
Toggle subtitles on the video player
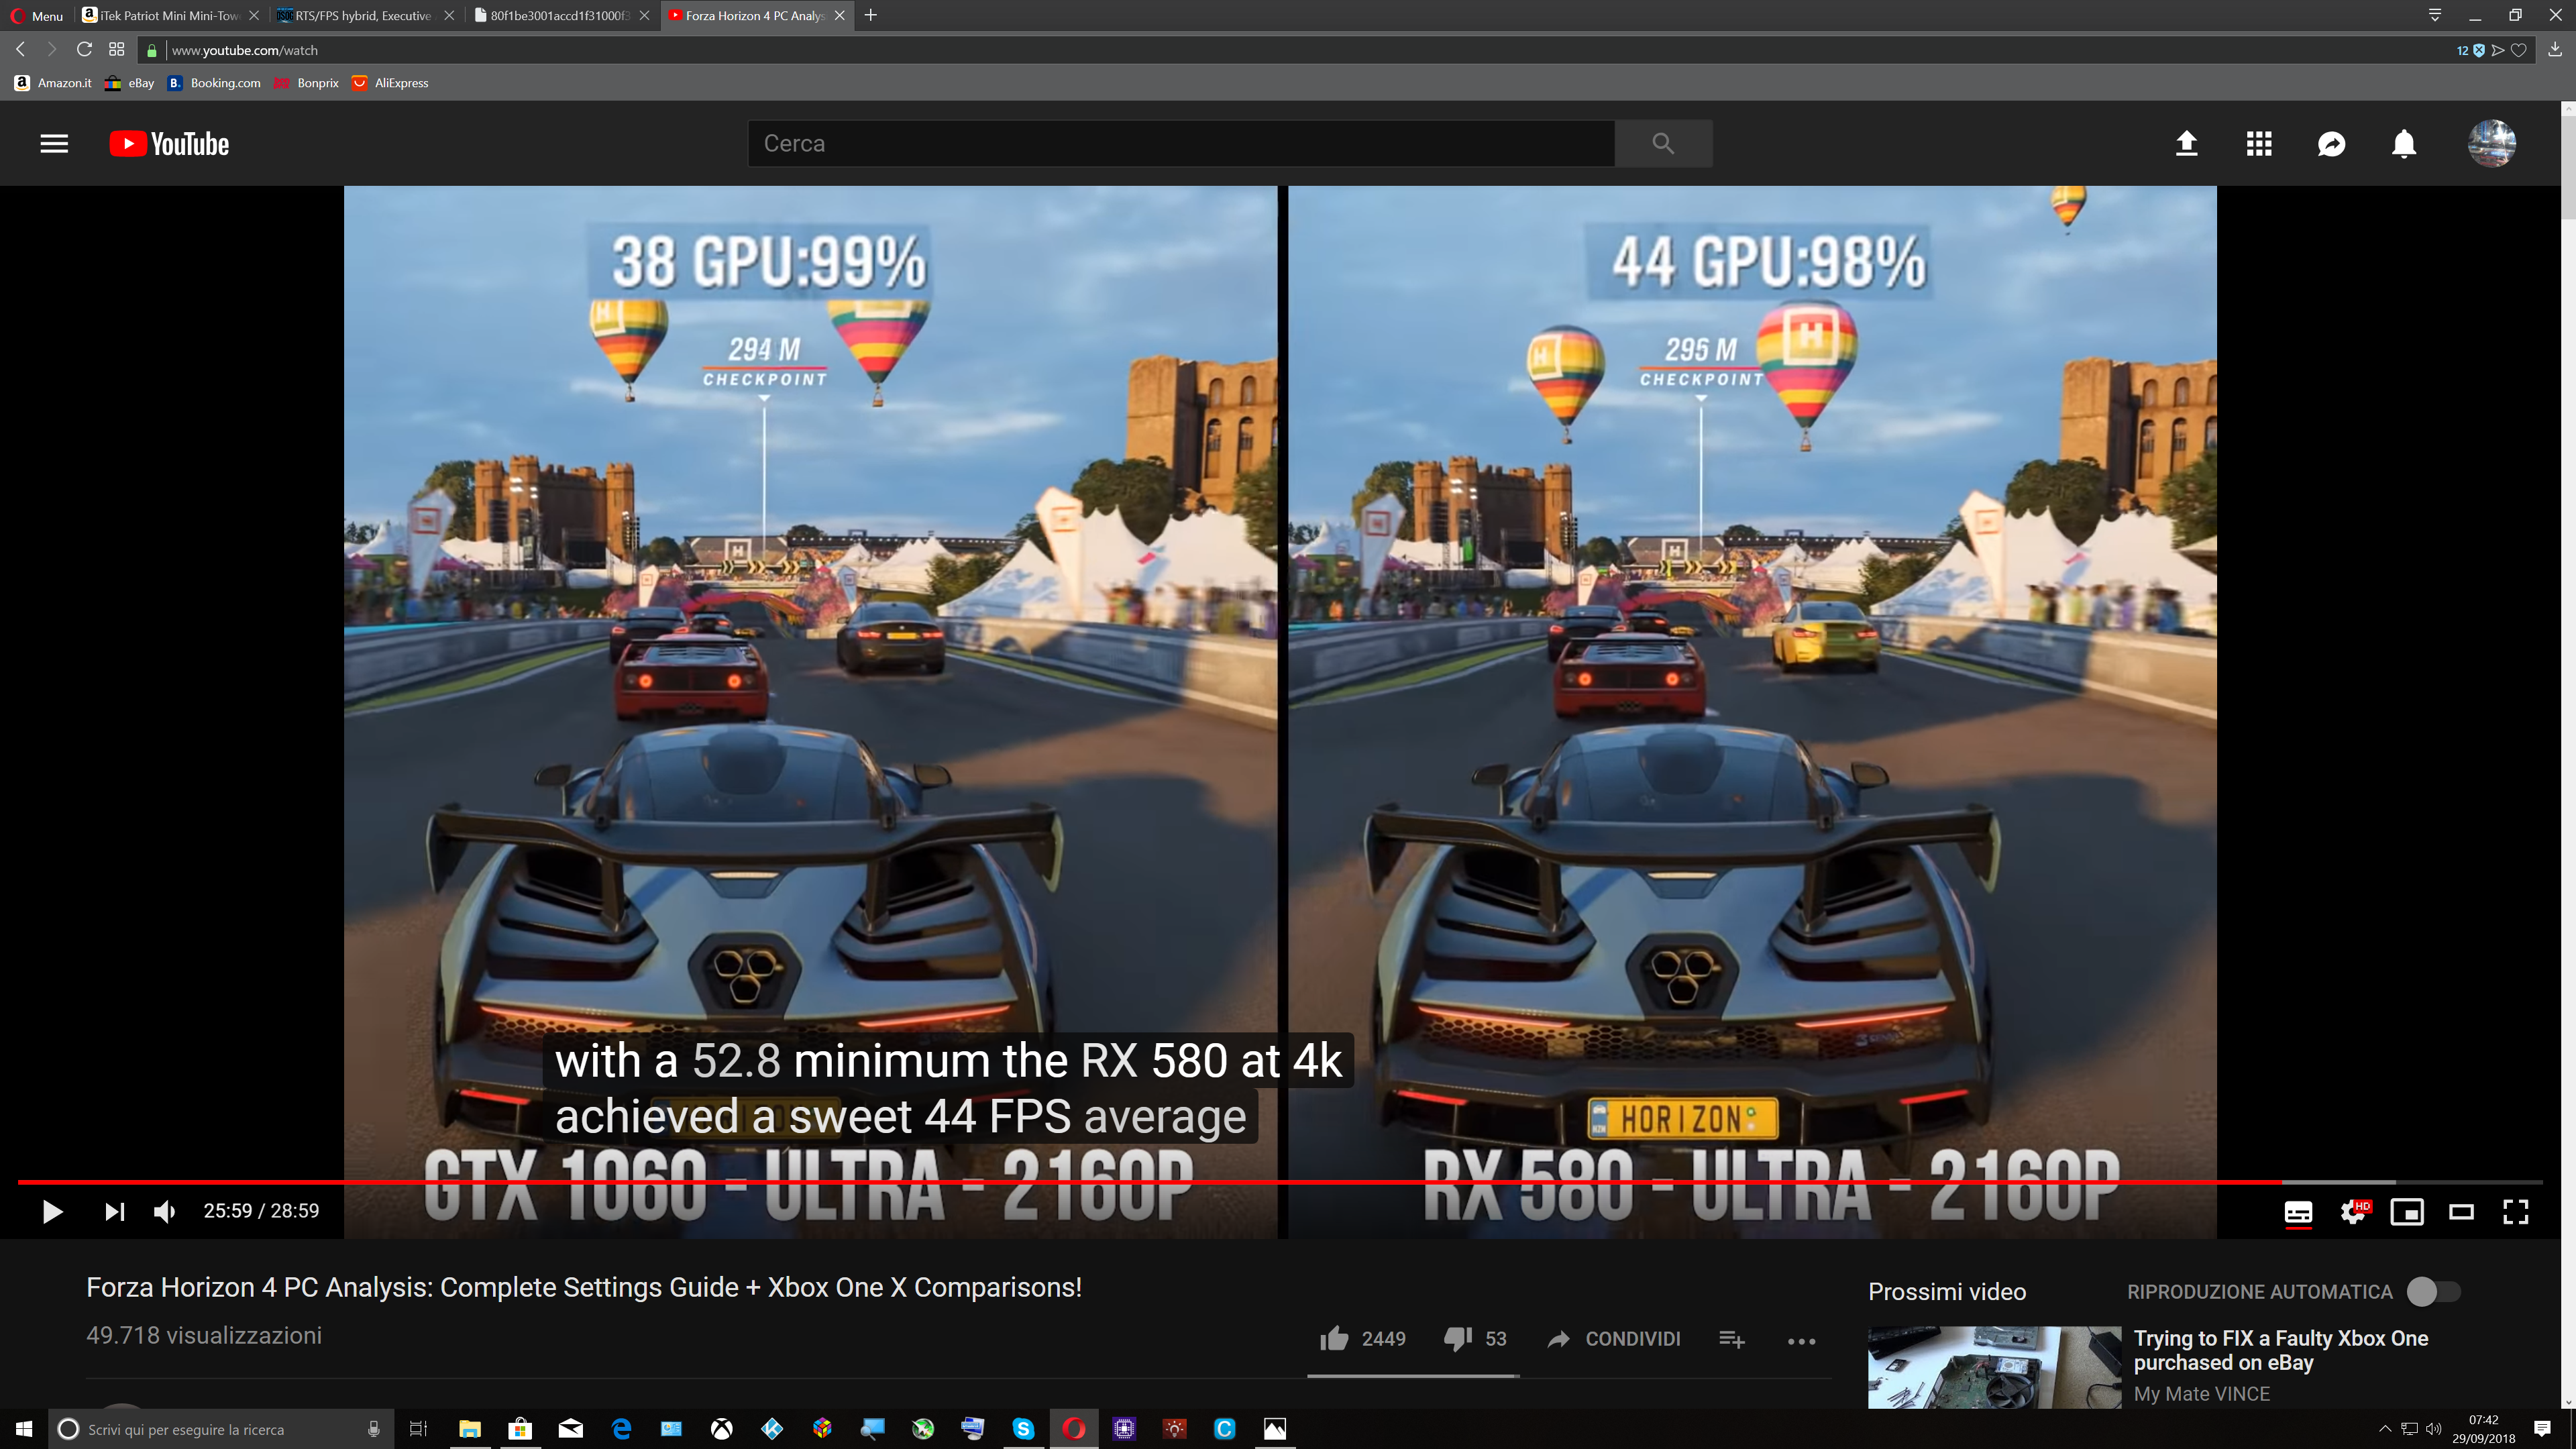pyautogui.click(x=2298, y=1212)
